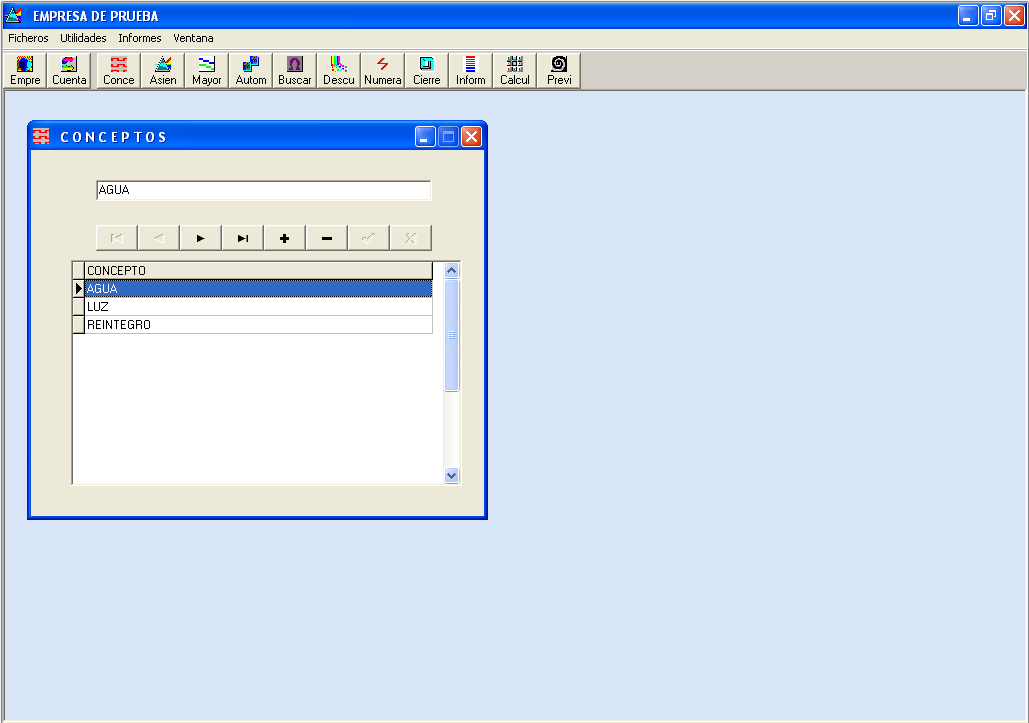
Task: Go to the previous record
Action: 159,238
